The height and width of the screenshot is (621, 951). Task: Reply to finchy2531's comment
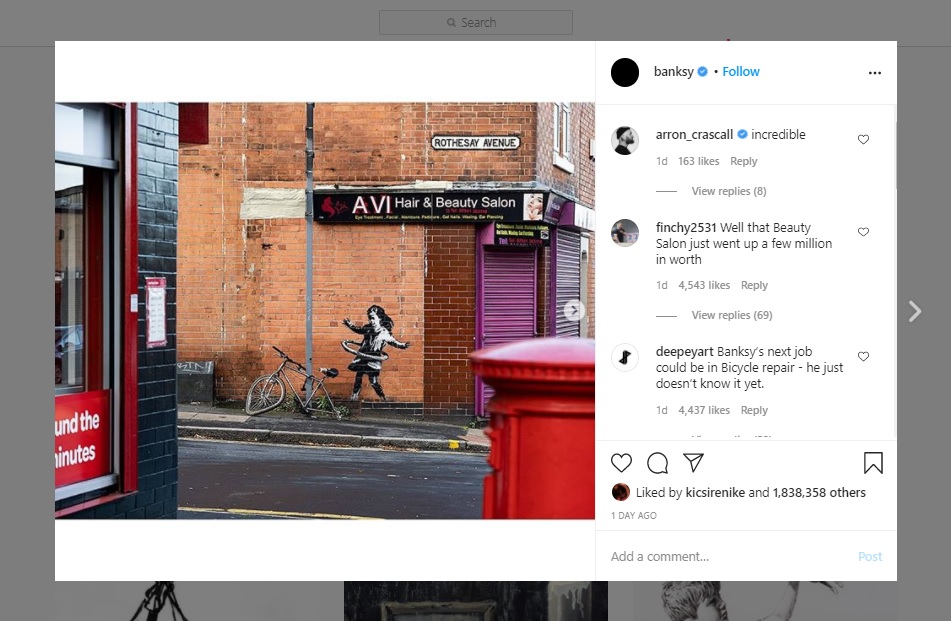(x=754, y=285)
